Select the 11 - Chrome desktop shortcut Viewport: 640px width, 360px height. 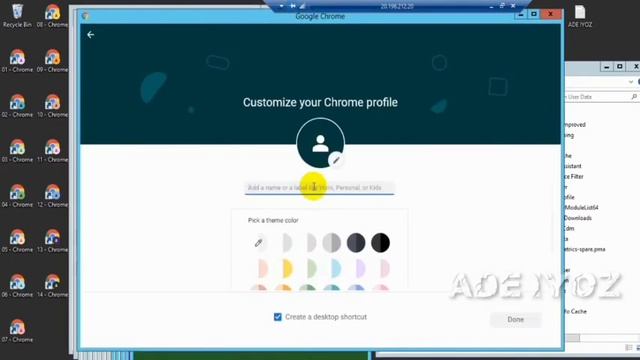click(52, 151)
